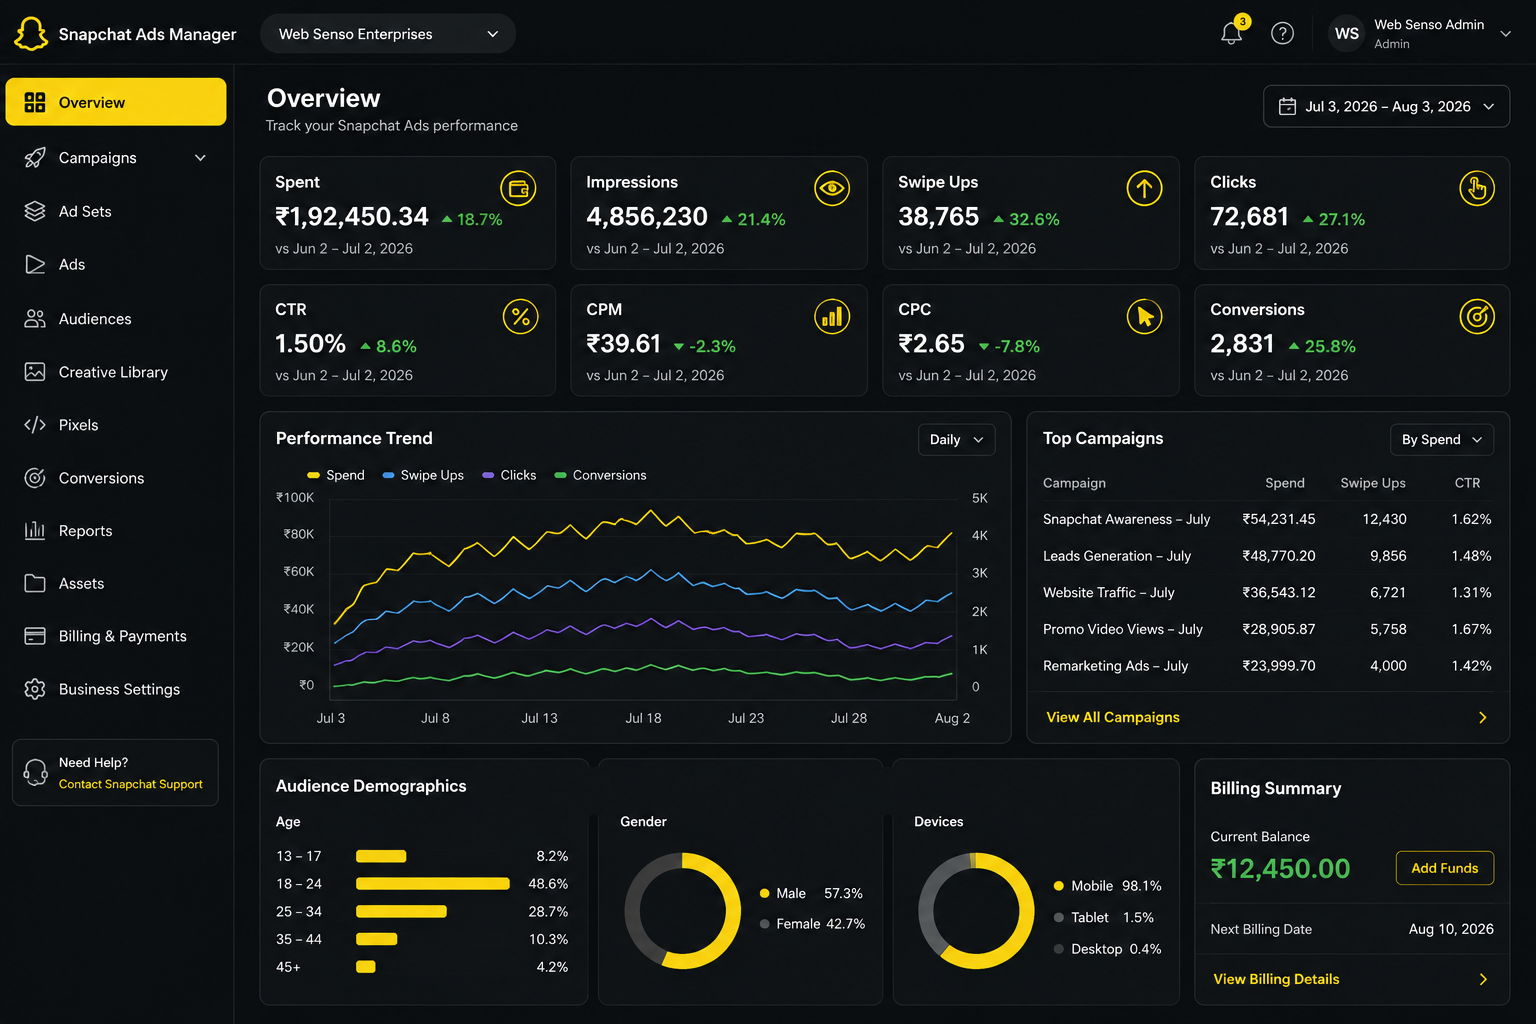The width and height of the screenshot is (1536, 1024).
Task: Click the cursor icon on CPC card
Action: (x=1144, y=317)
